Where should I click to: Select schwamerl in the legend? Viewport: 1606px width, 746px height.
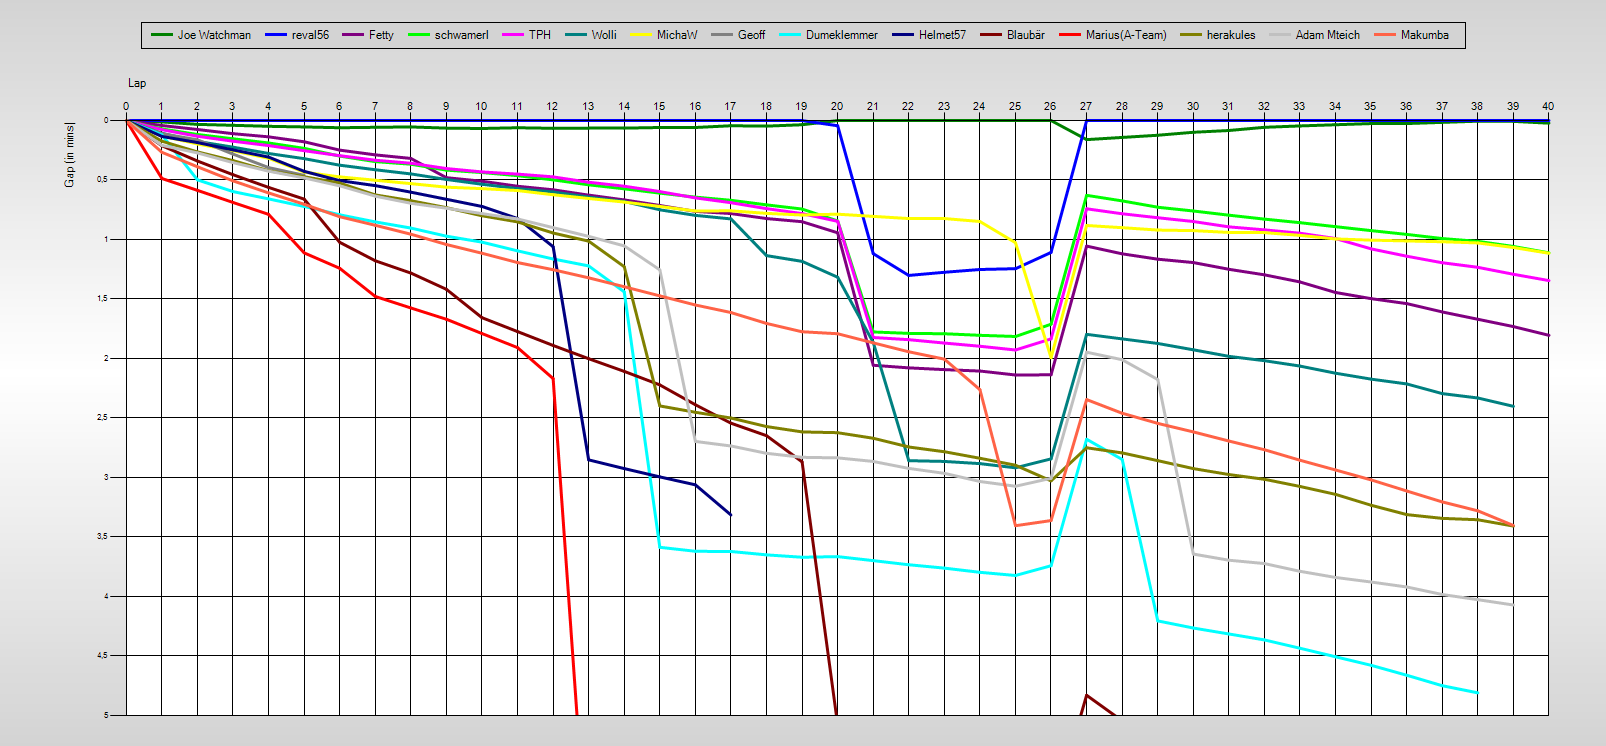point(448,35)
